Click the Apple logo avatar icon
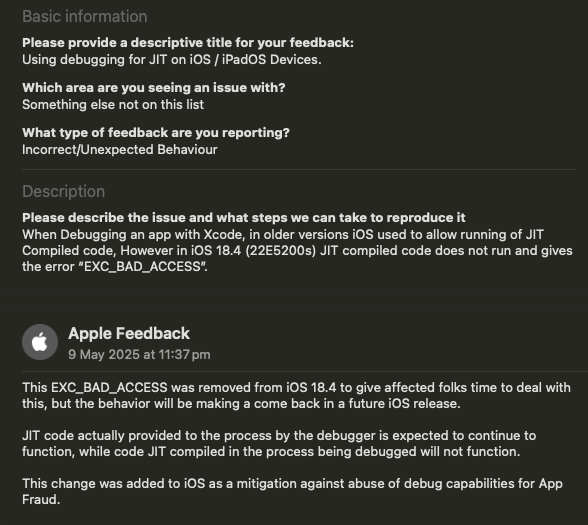Viewport: 588px width, 525px height. click(x=40, y=342)
